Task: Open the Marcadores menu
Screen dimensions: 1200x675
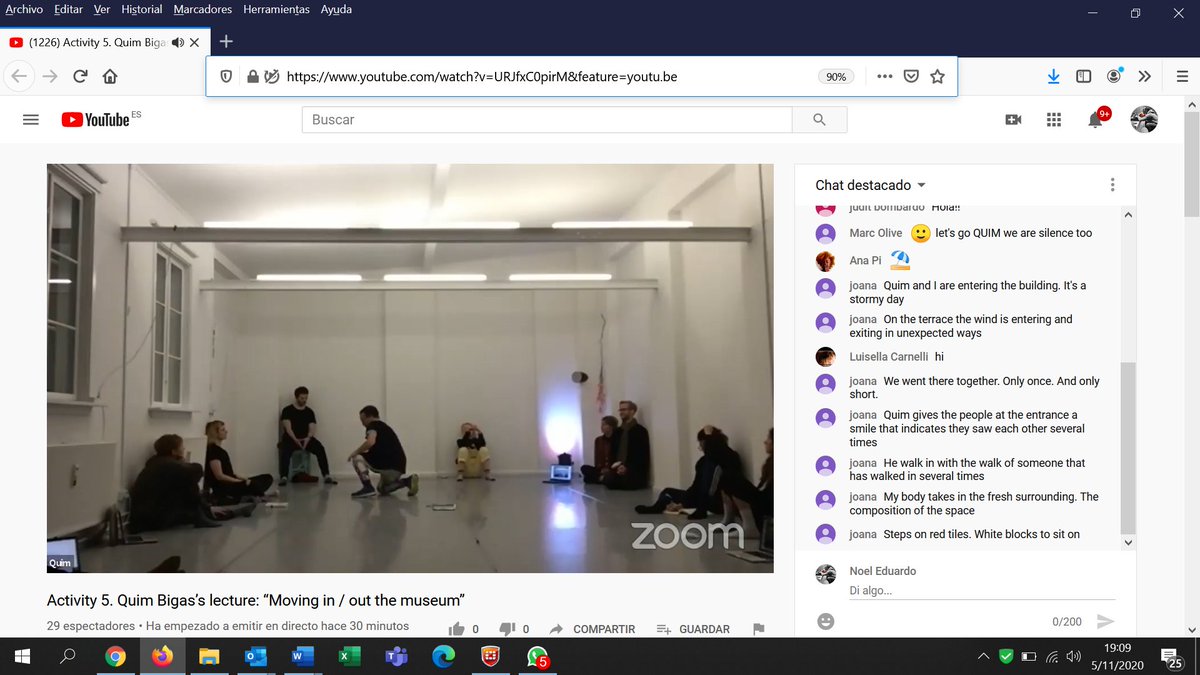Action: click(x=202, y=10)
